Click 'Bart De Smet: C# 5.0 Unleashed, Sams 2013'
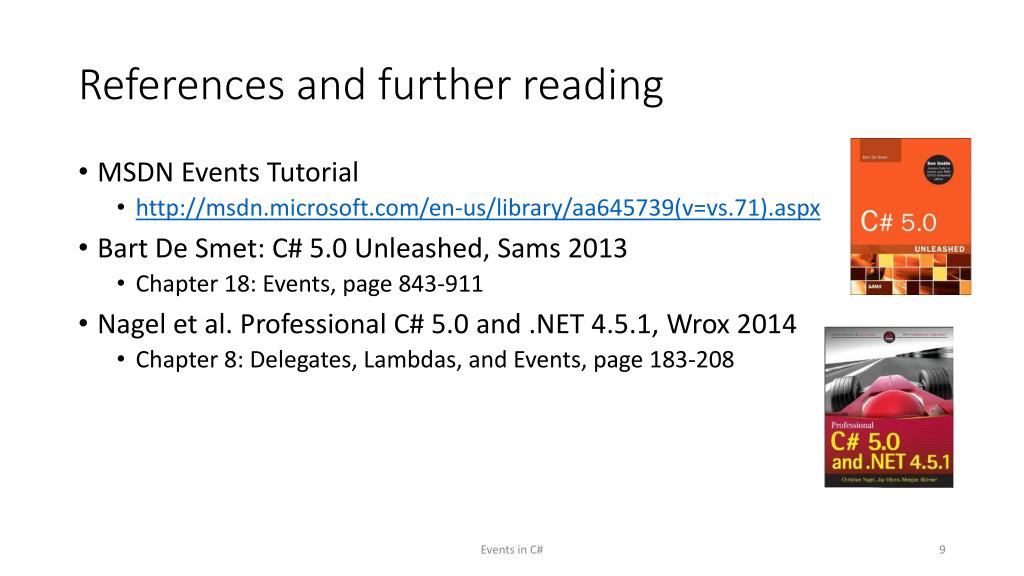Viewport: 1024px width, 576px height. 362,248
